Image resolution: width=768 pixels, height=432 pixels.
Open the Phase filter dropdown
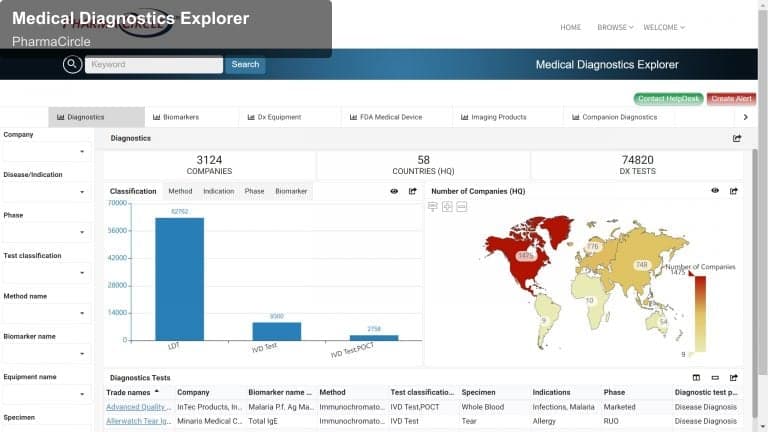pyautogui.click(x=47, y=232)
